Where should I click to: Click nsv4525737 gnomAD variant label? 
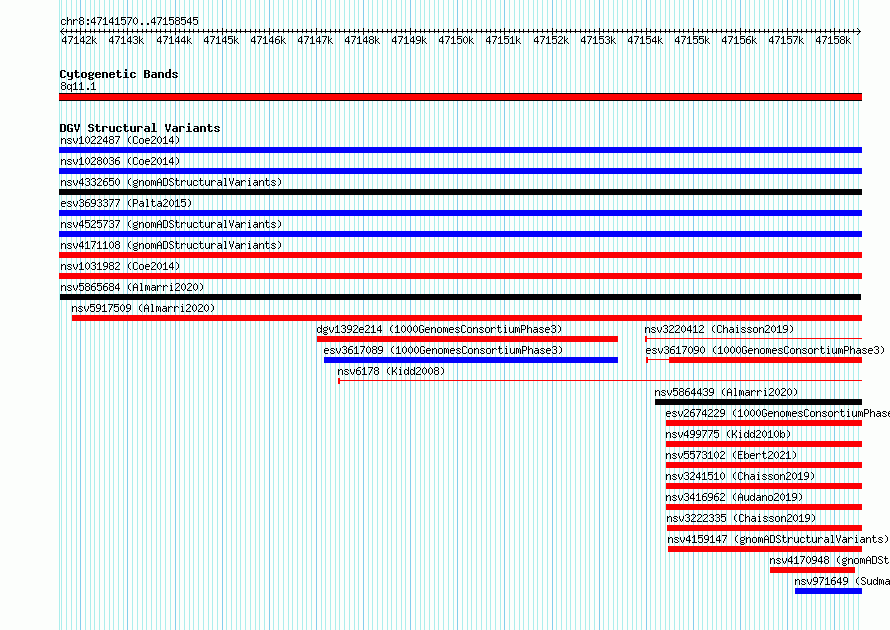tap(171, 224)
